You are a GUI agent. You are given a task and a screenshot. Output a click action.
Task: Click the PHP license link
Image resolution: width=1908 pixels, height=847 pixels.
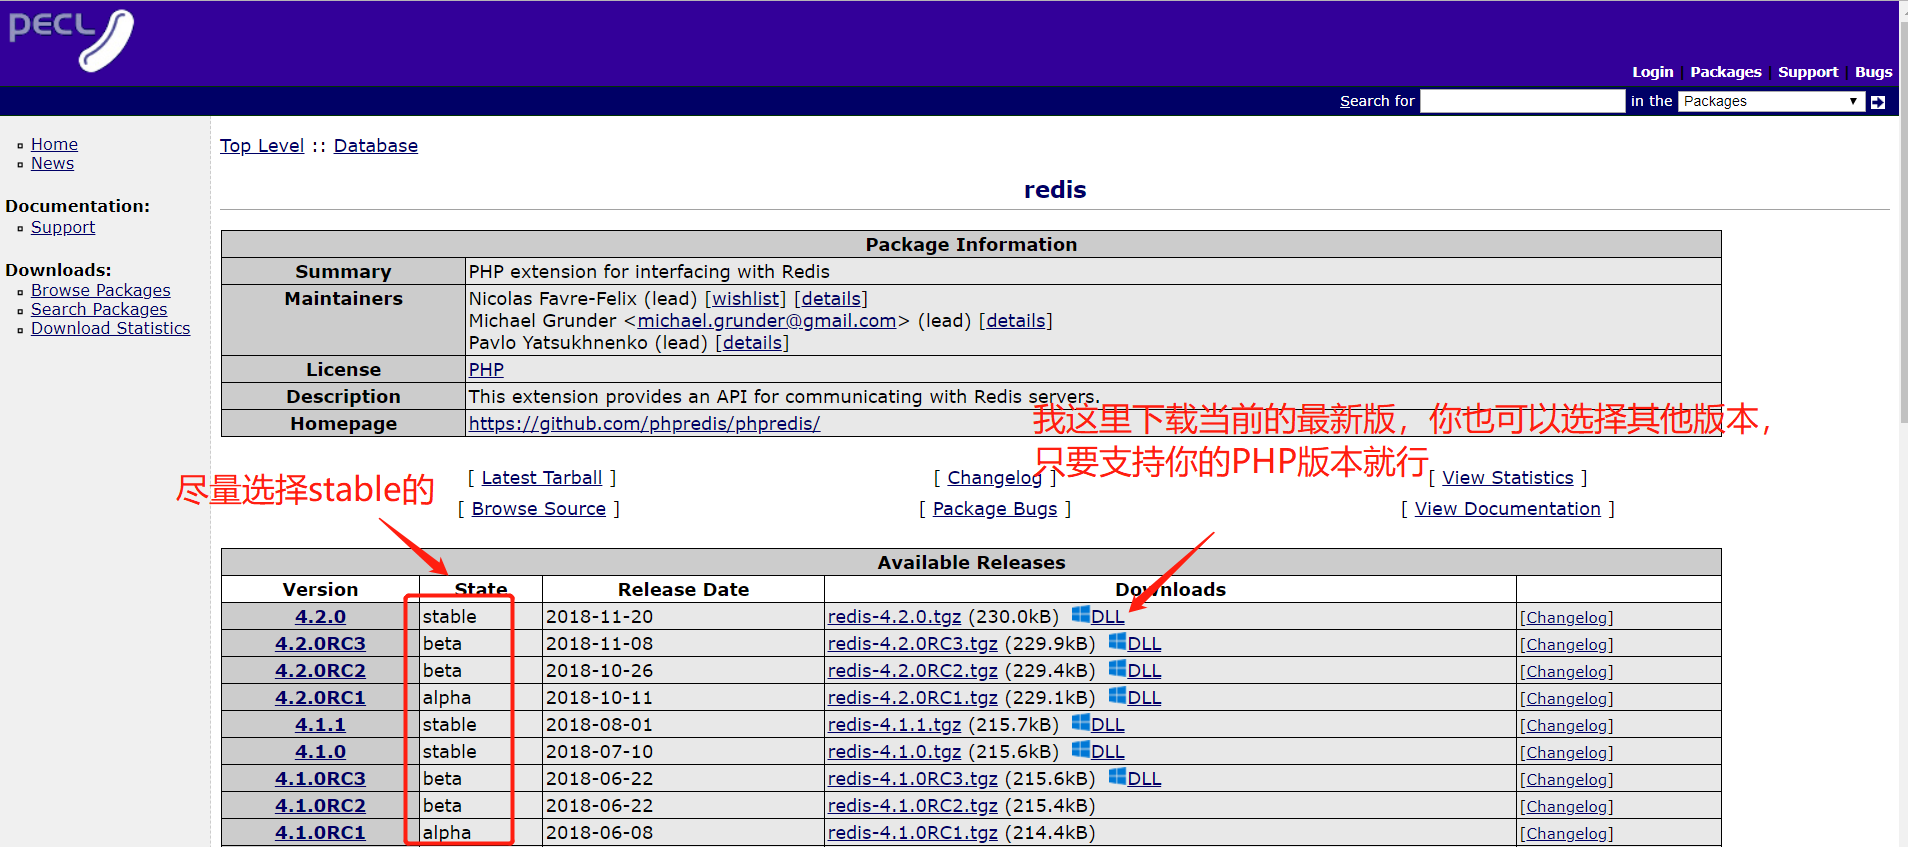(486, 370)
